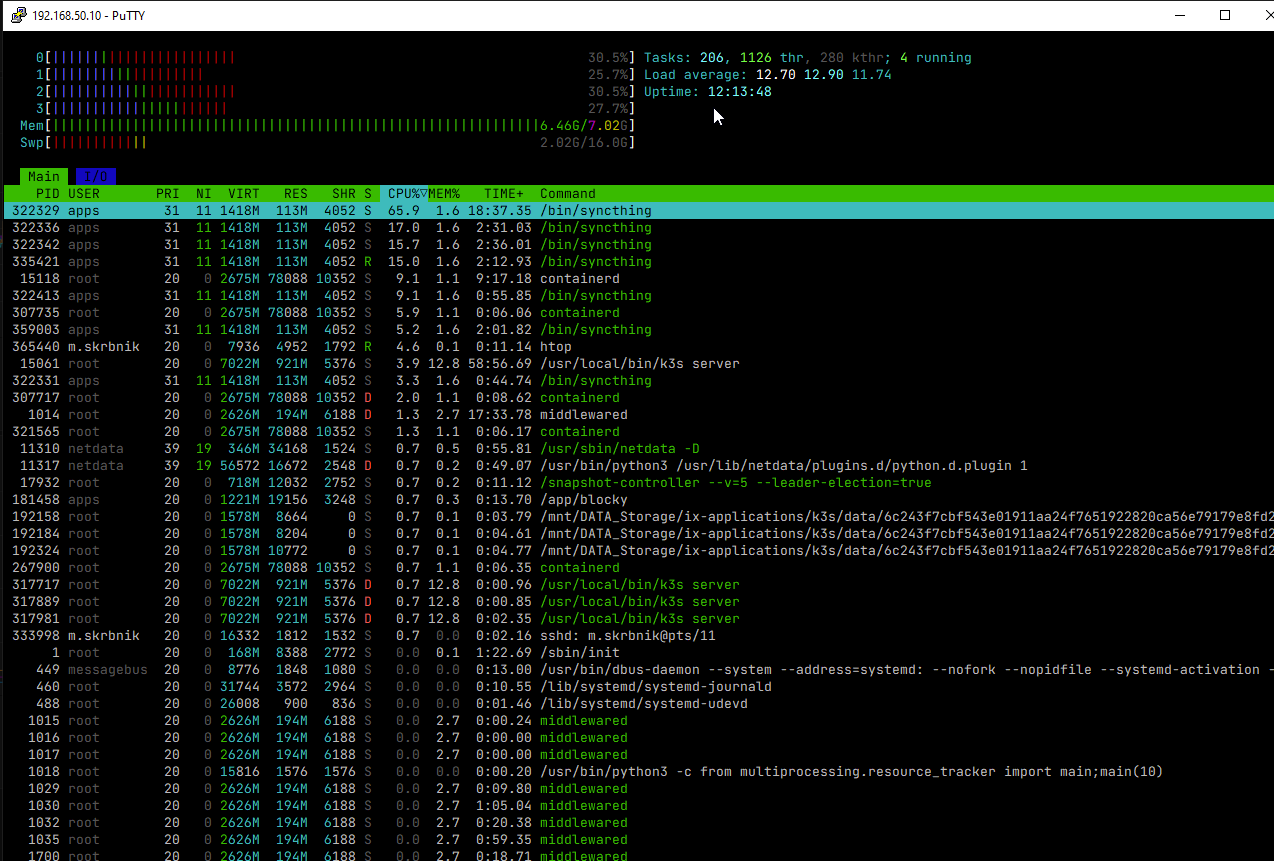Select containerd process row PID 307735
Viewport: 1274px width, 861px height.
point(639,313)
